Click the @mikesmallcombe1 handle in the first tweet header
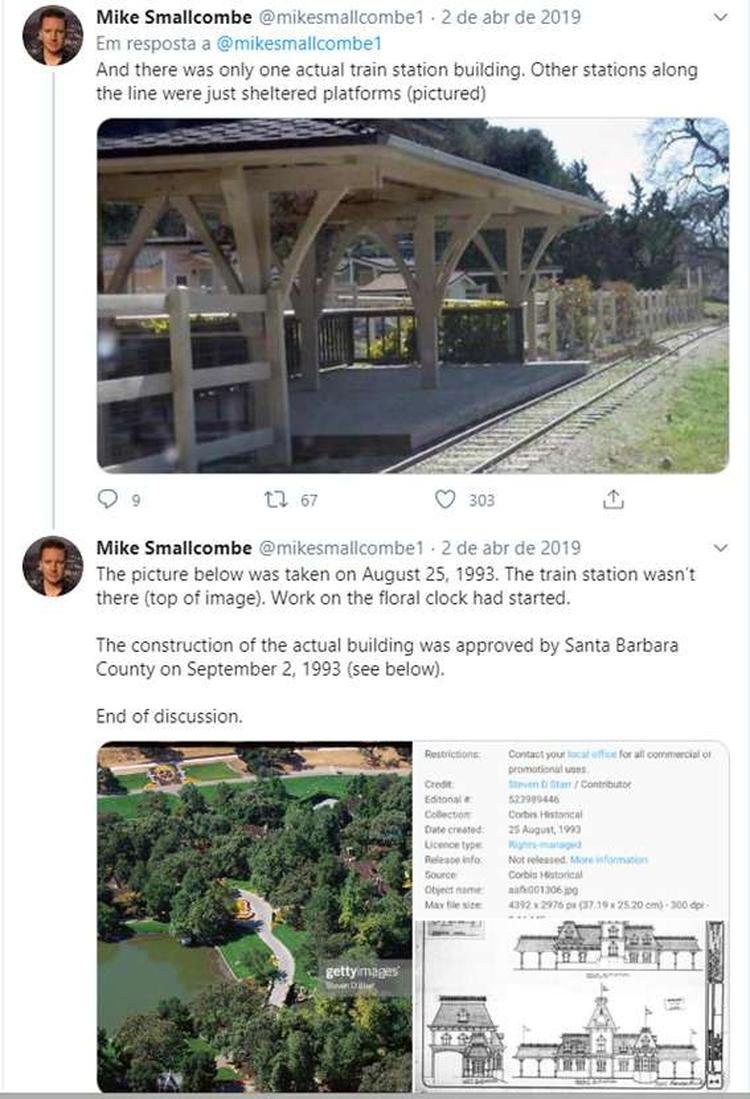The width and height of the screenshot is (750, 1099). point(342,18)
